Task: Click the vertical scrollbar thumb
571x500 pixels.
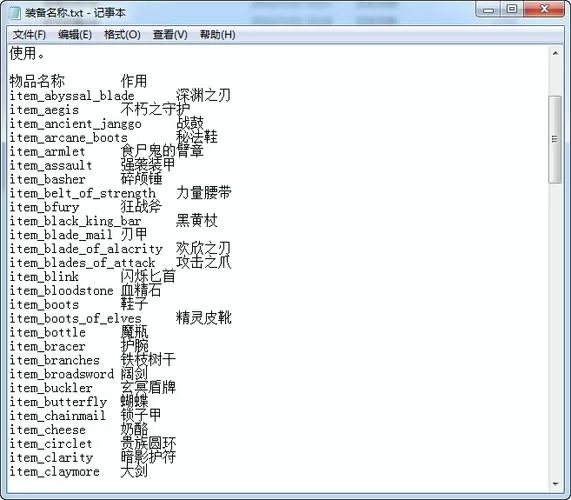Action: tap(555, 139)
